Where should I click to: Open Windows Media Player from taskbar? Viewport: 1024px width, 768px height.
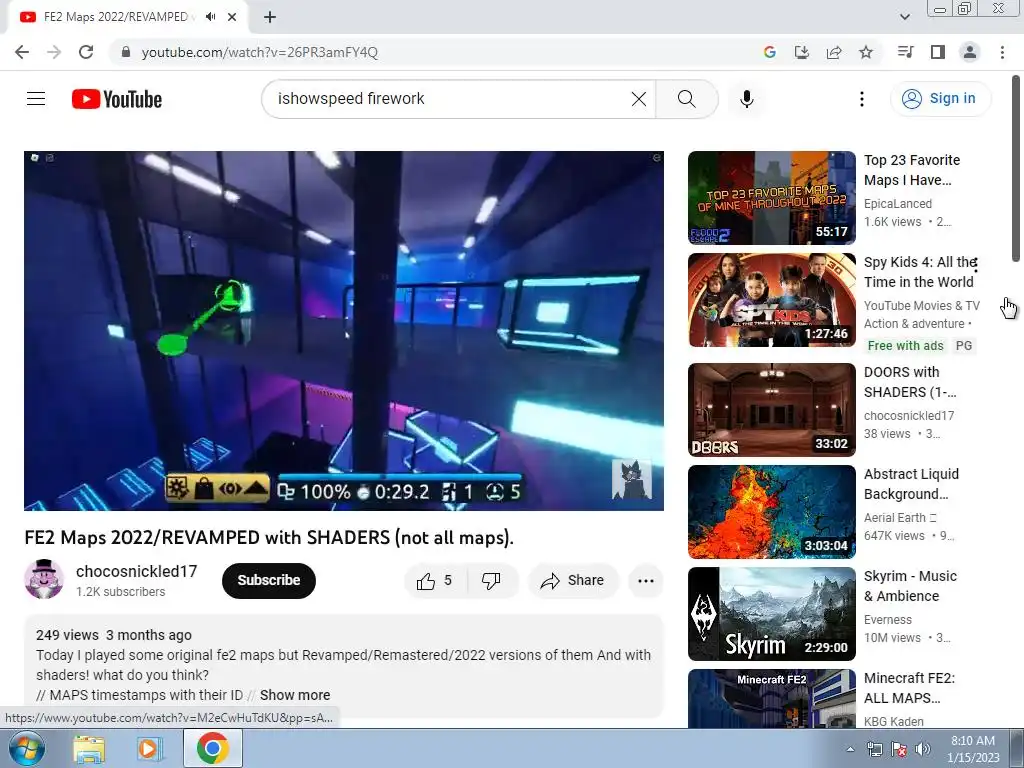point(150,748)
